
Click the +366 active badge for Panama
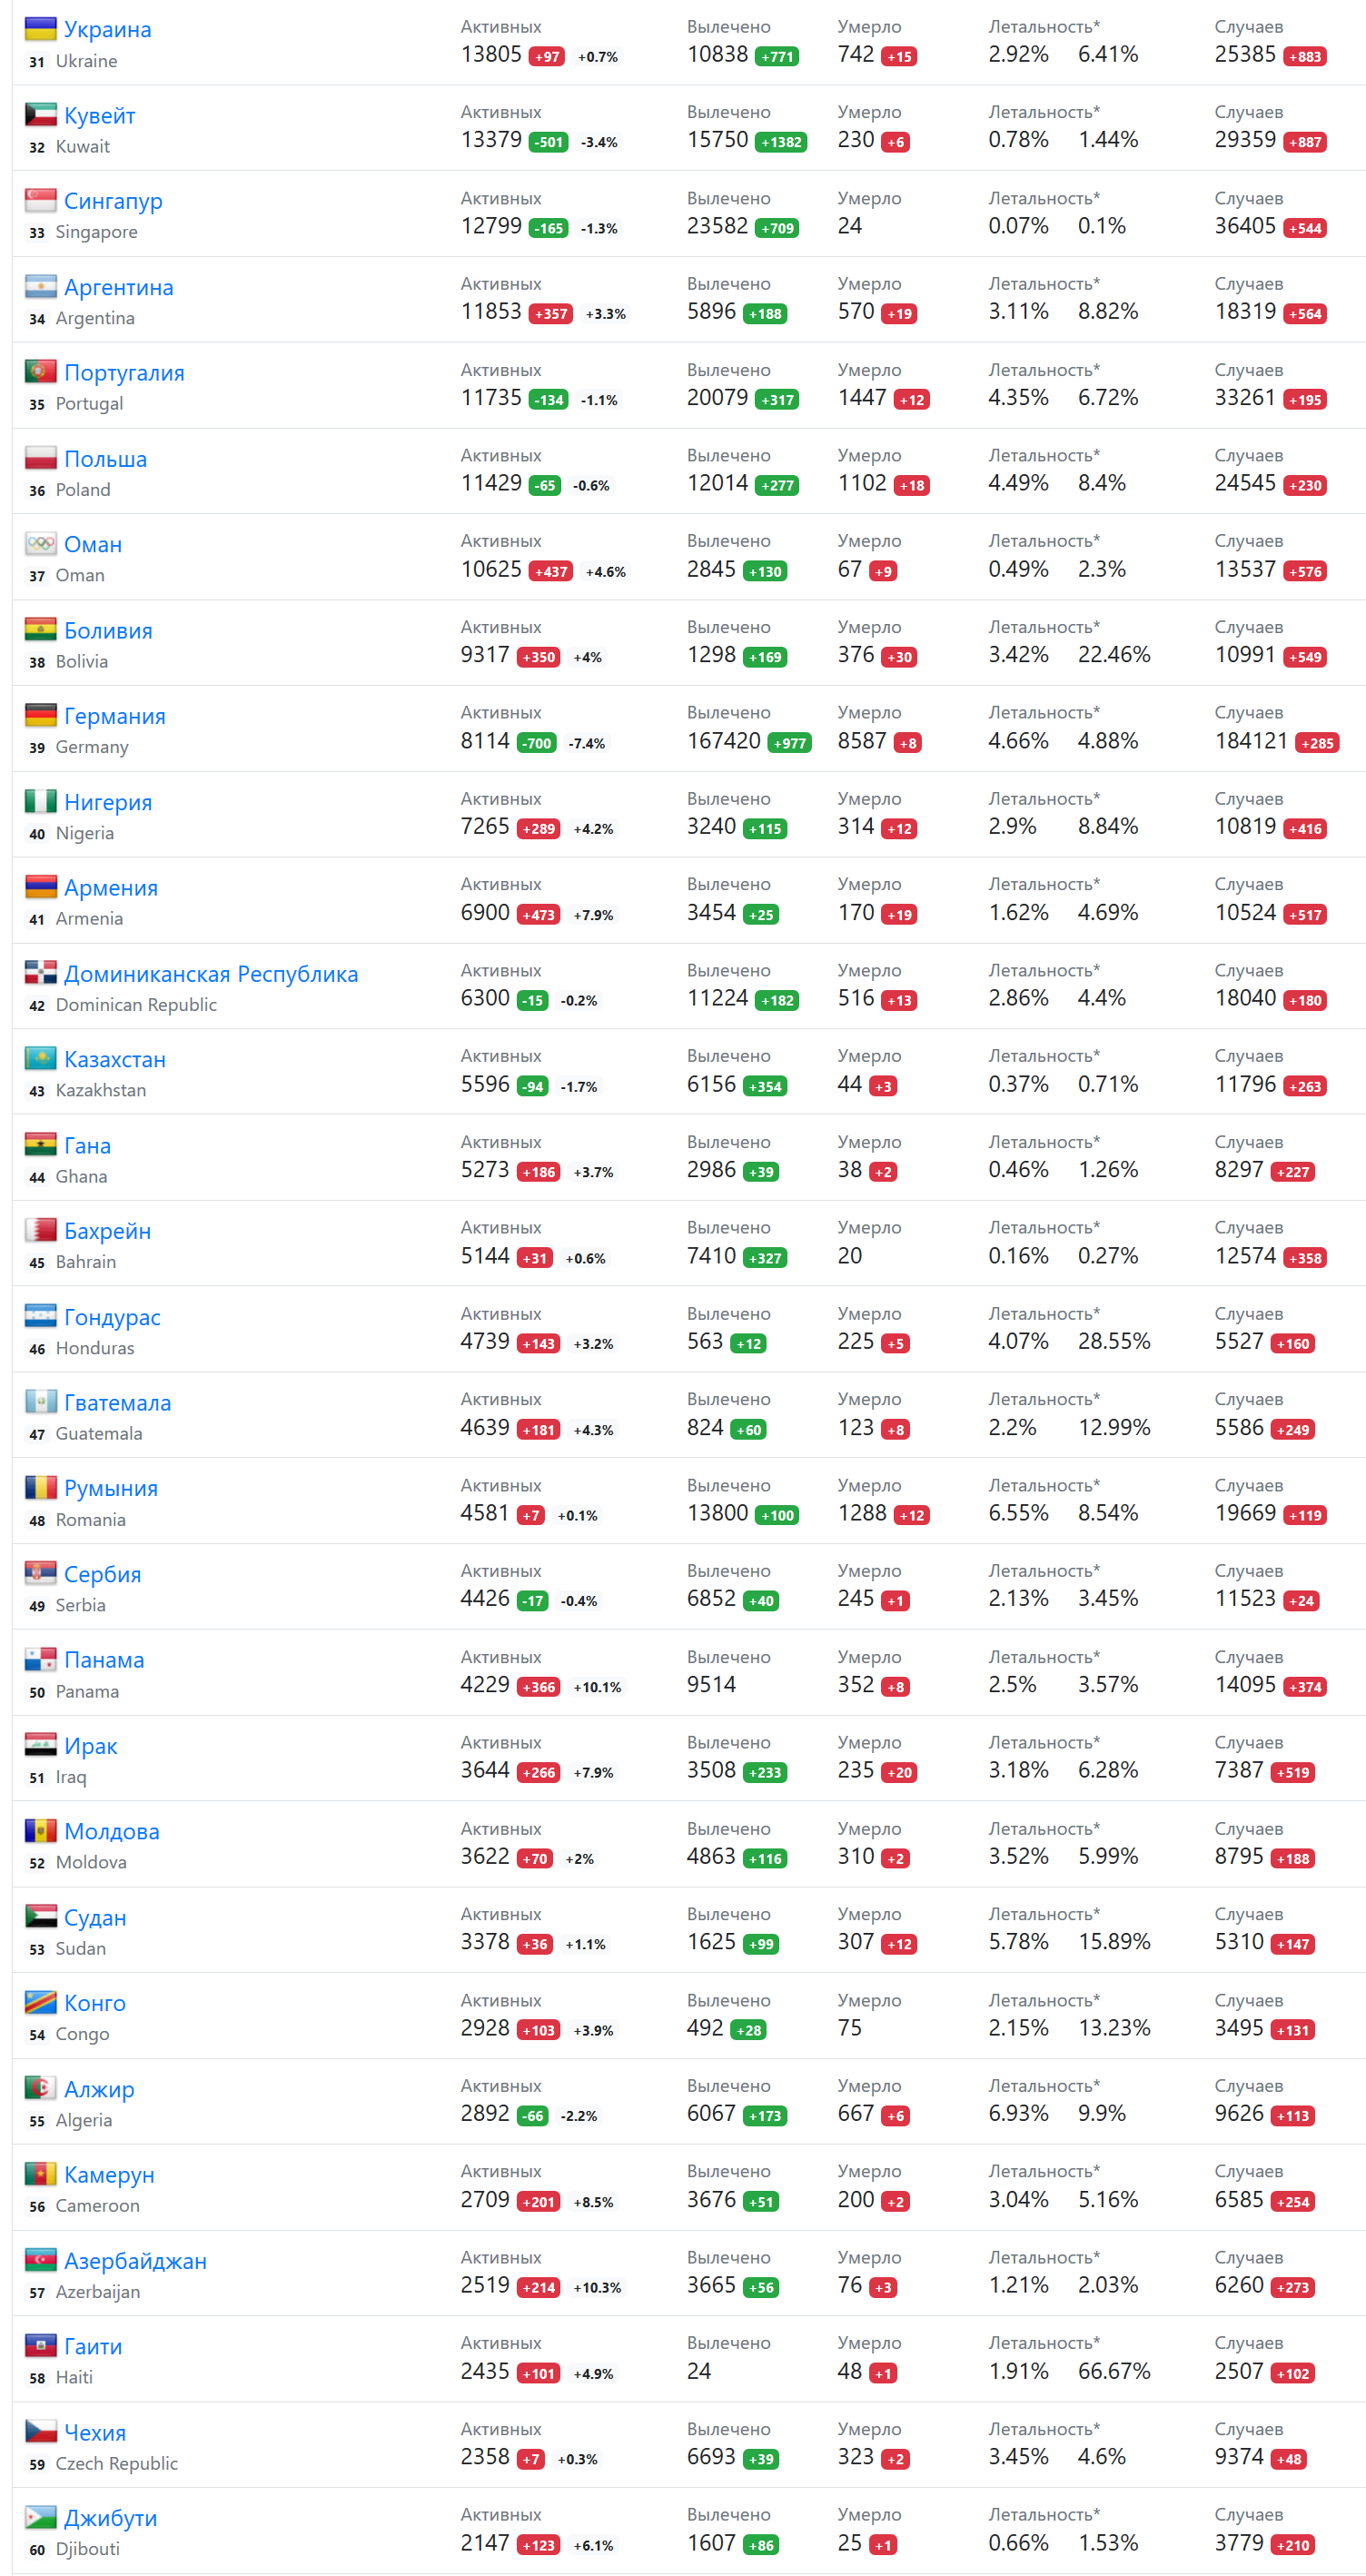[x=538, y=1687]
